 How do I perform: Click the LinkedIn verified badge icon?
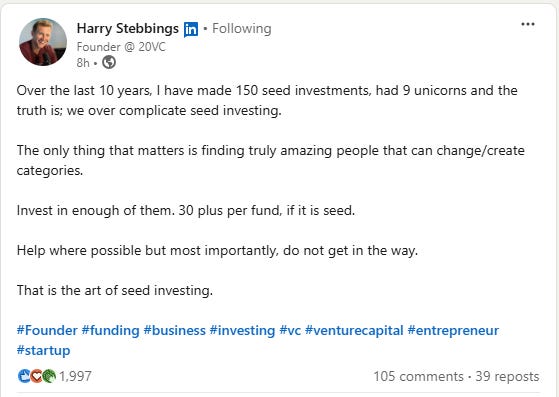(191, 29)
